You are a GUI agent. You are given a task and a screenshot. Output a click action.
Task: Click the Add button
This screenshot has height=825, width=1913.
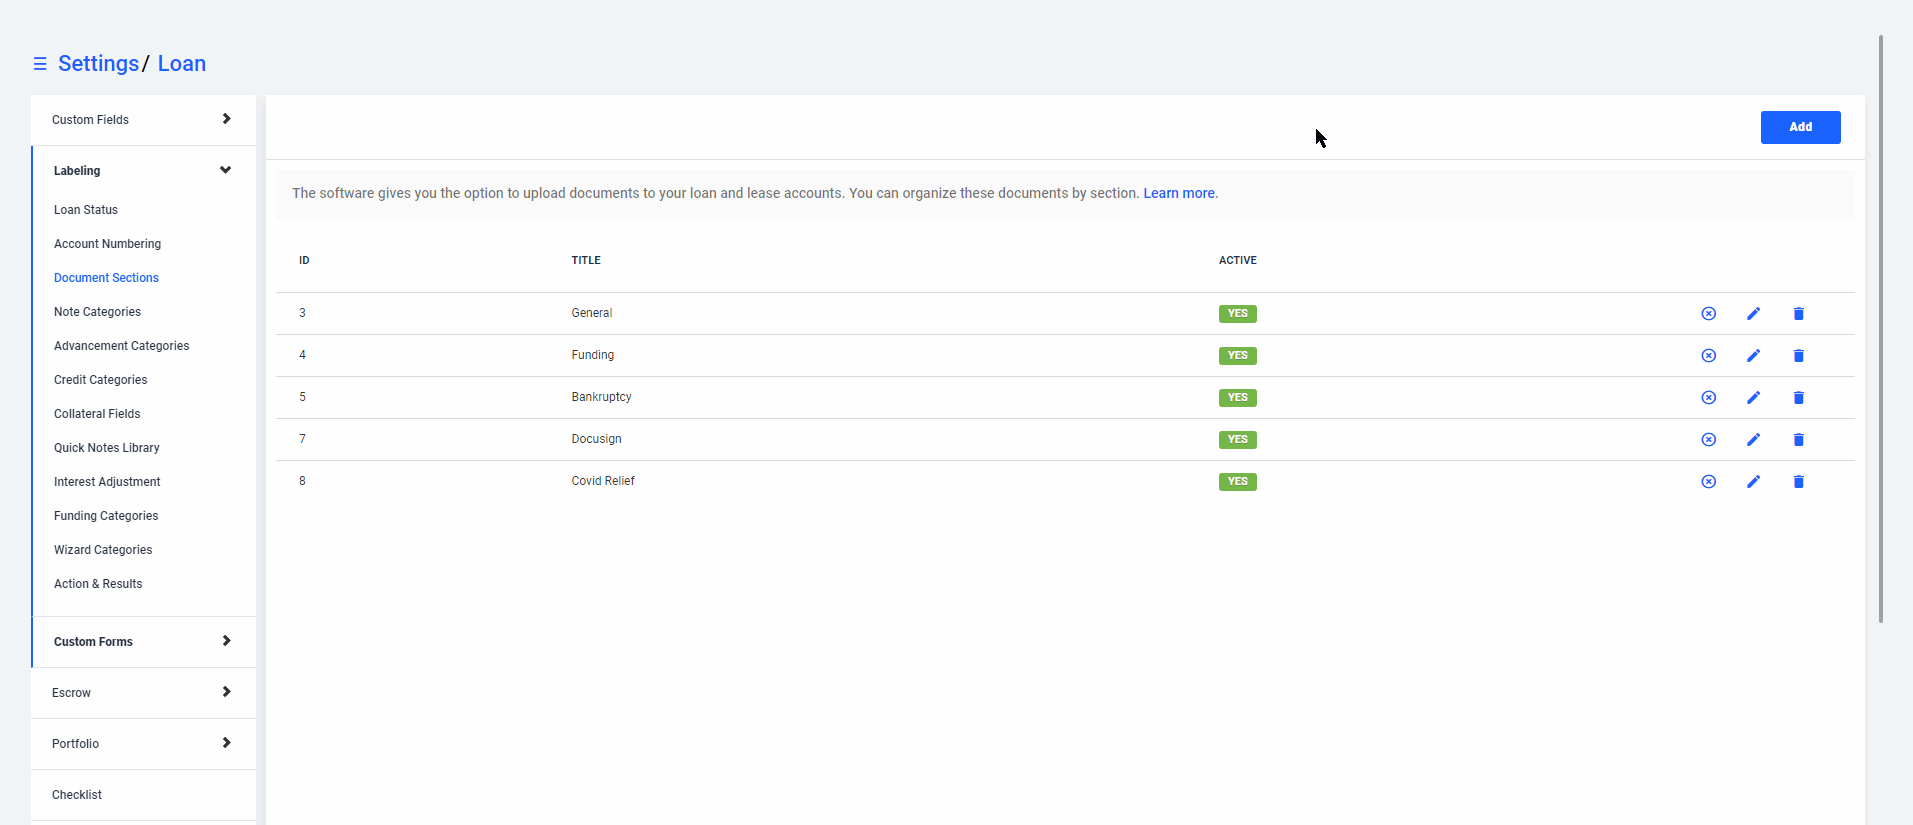pyautogui.click(x=1800, y=127)
